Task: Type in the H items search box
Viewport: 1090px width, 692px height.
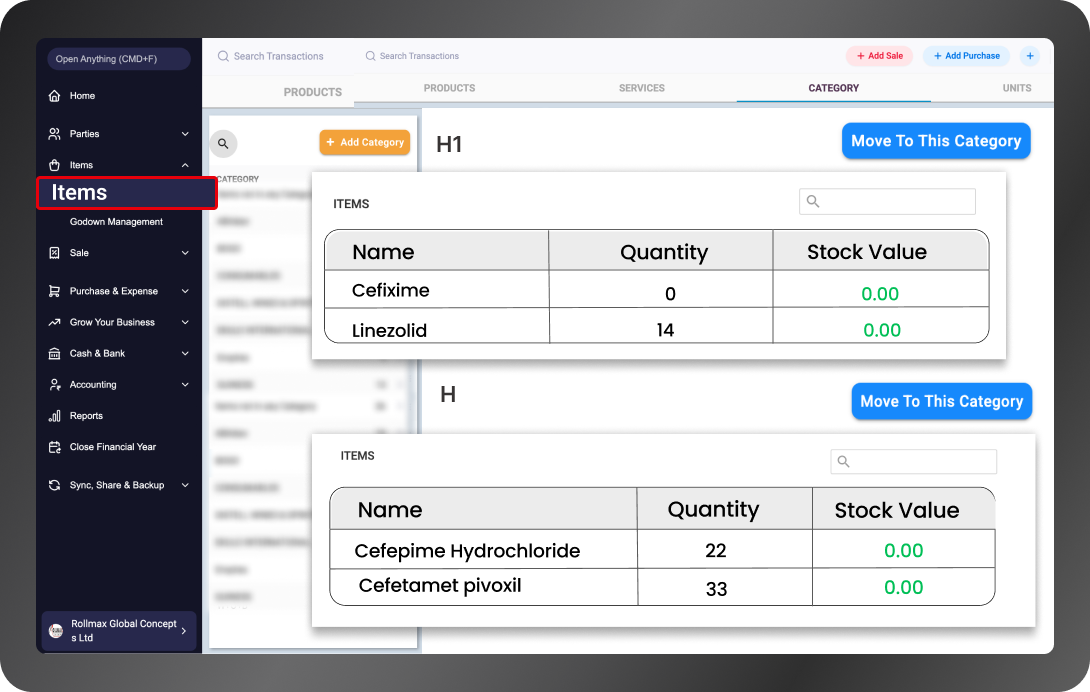Action: 913,461
